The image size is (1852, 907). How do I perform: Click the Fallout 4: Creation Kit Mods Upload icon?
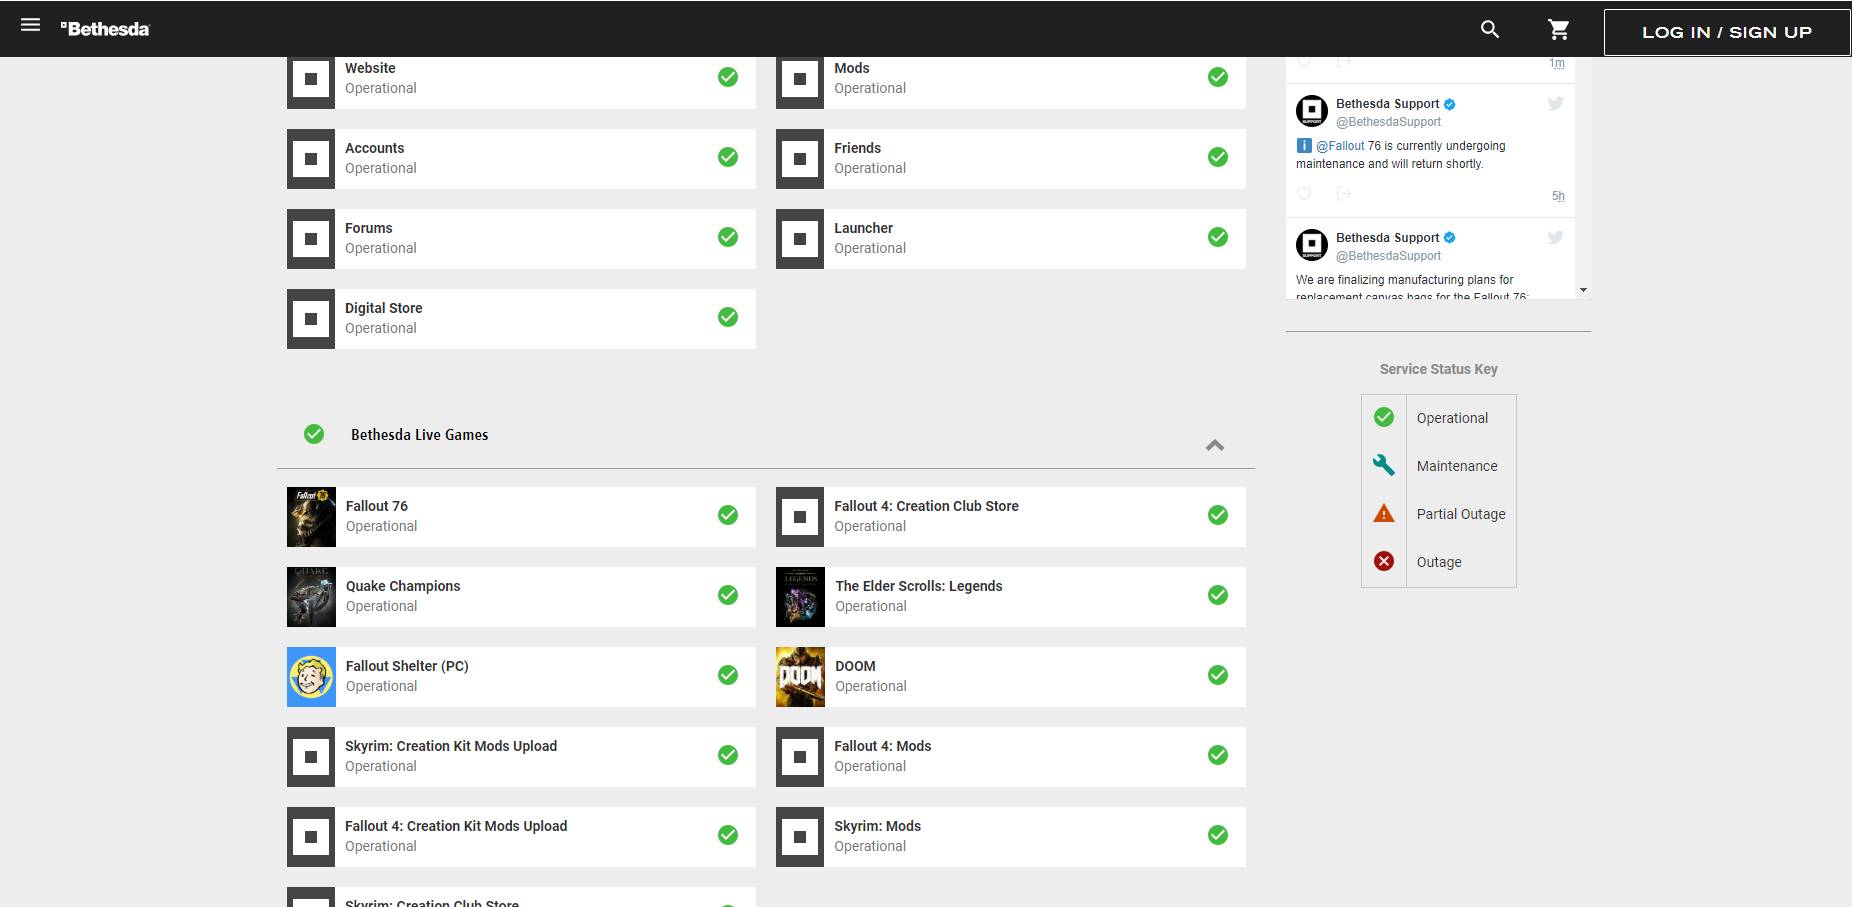pyautogui.click(x=311, y=837)
